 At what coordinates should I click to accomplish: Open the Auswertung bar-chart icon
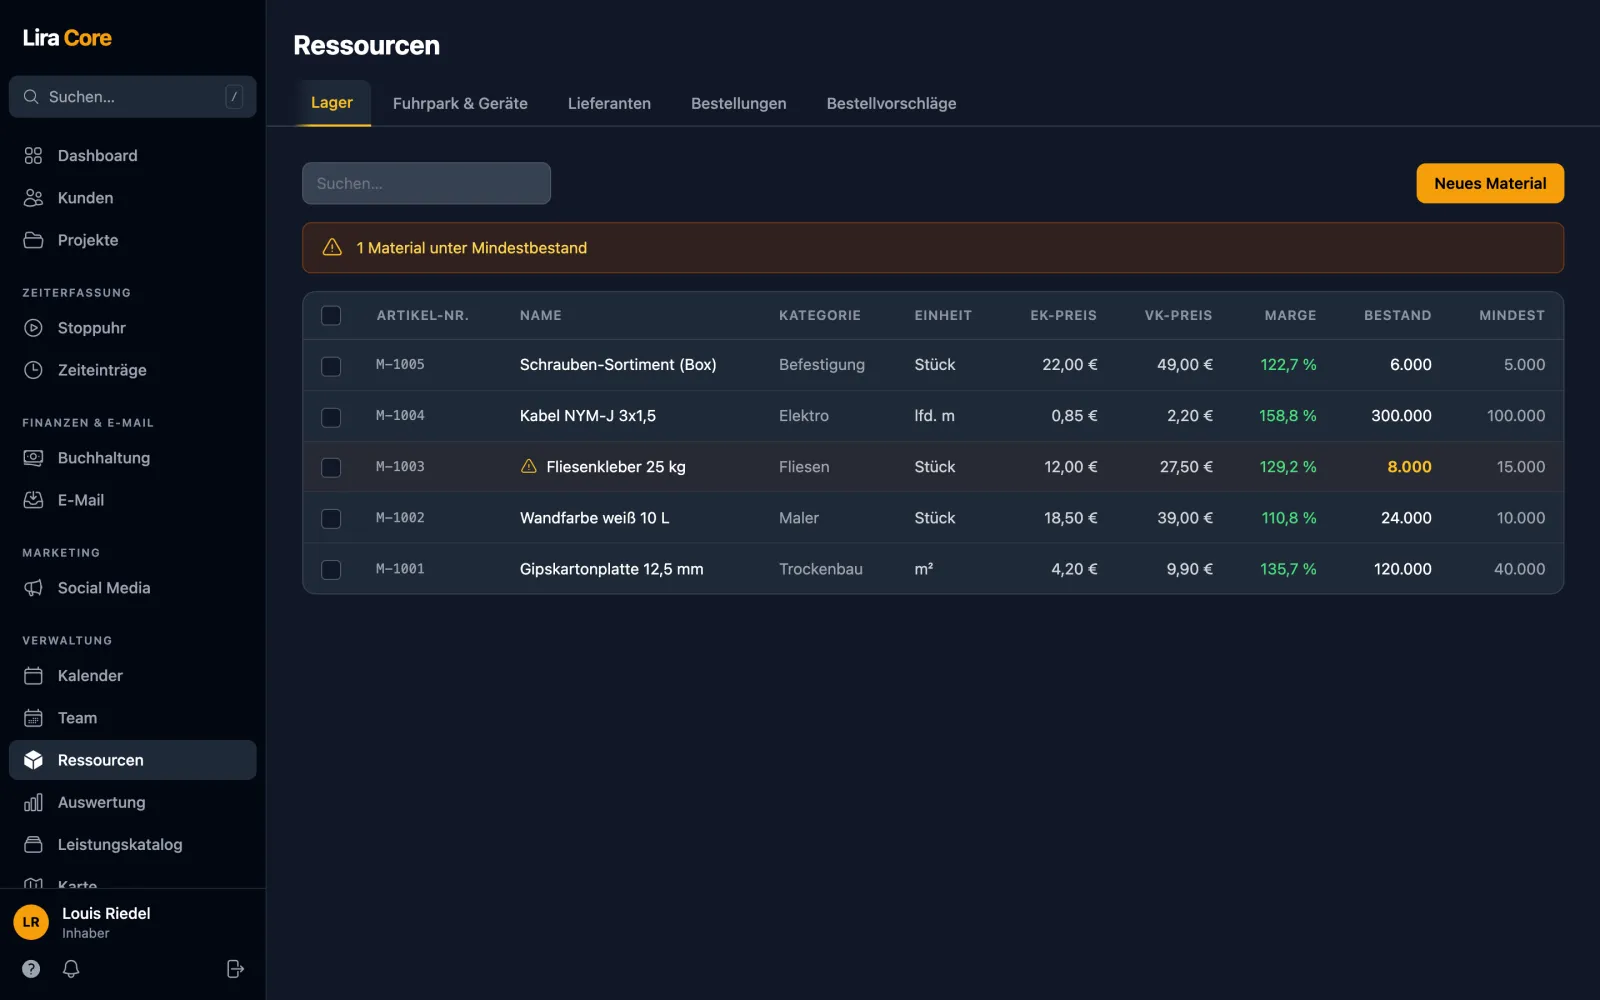click(x=33, y=802)
